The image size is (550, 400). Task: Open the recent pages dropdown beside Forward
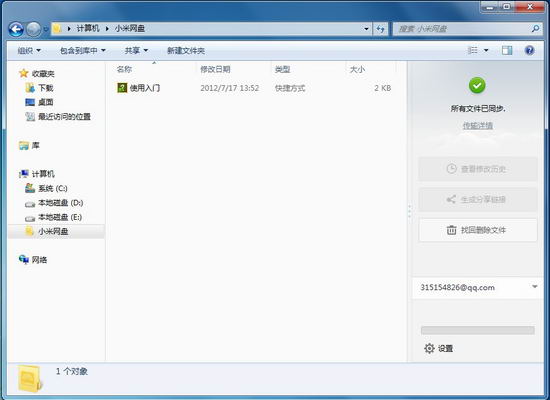tap(46, 29)
